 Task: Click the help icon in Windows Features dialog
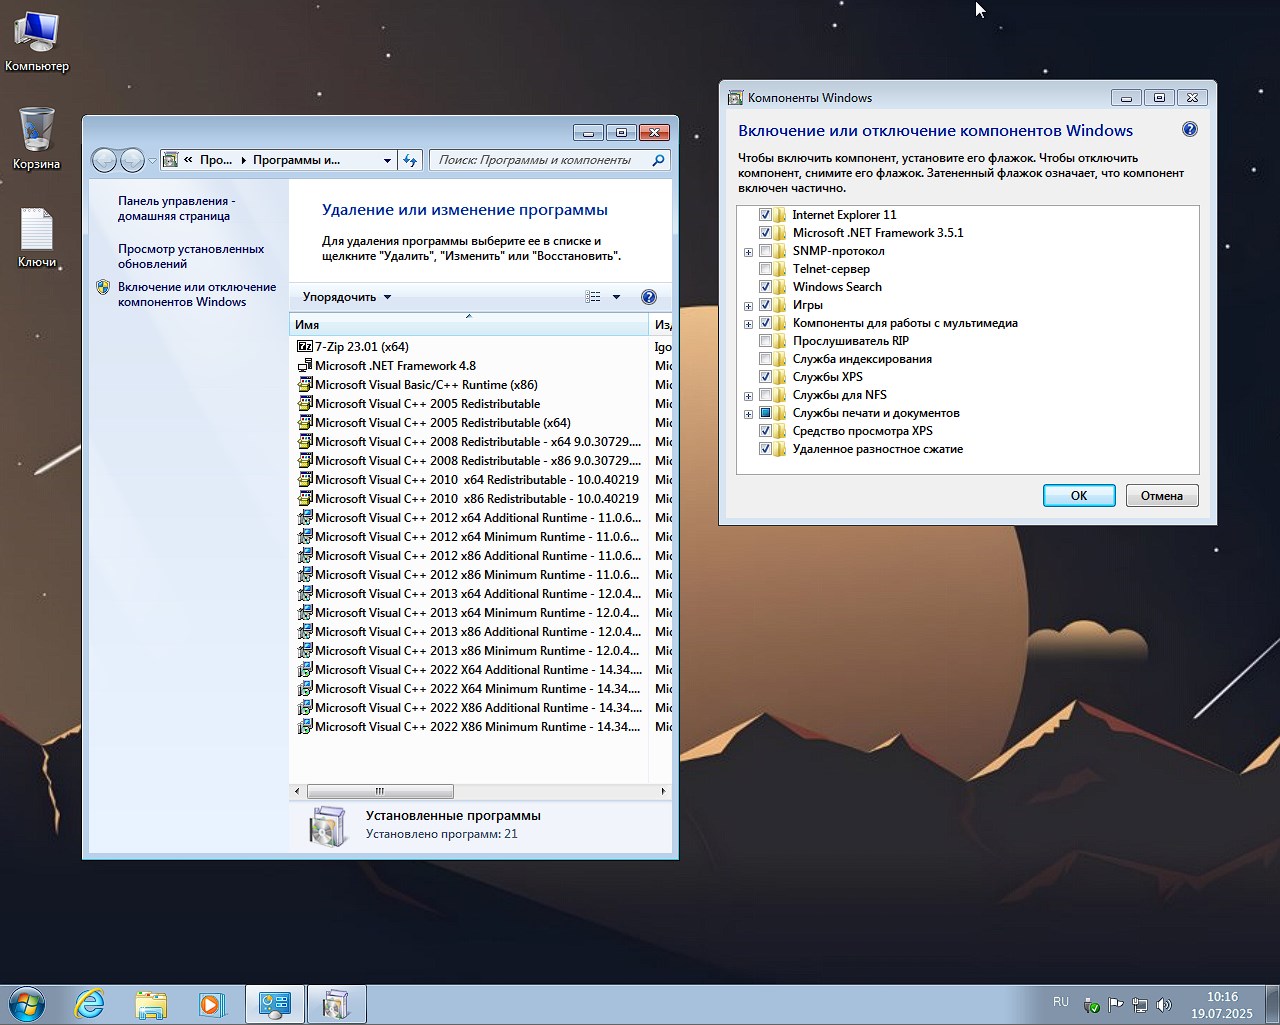pyautogui.click(x=1189, y=130)
